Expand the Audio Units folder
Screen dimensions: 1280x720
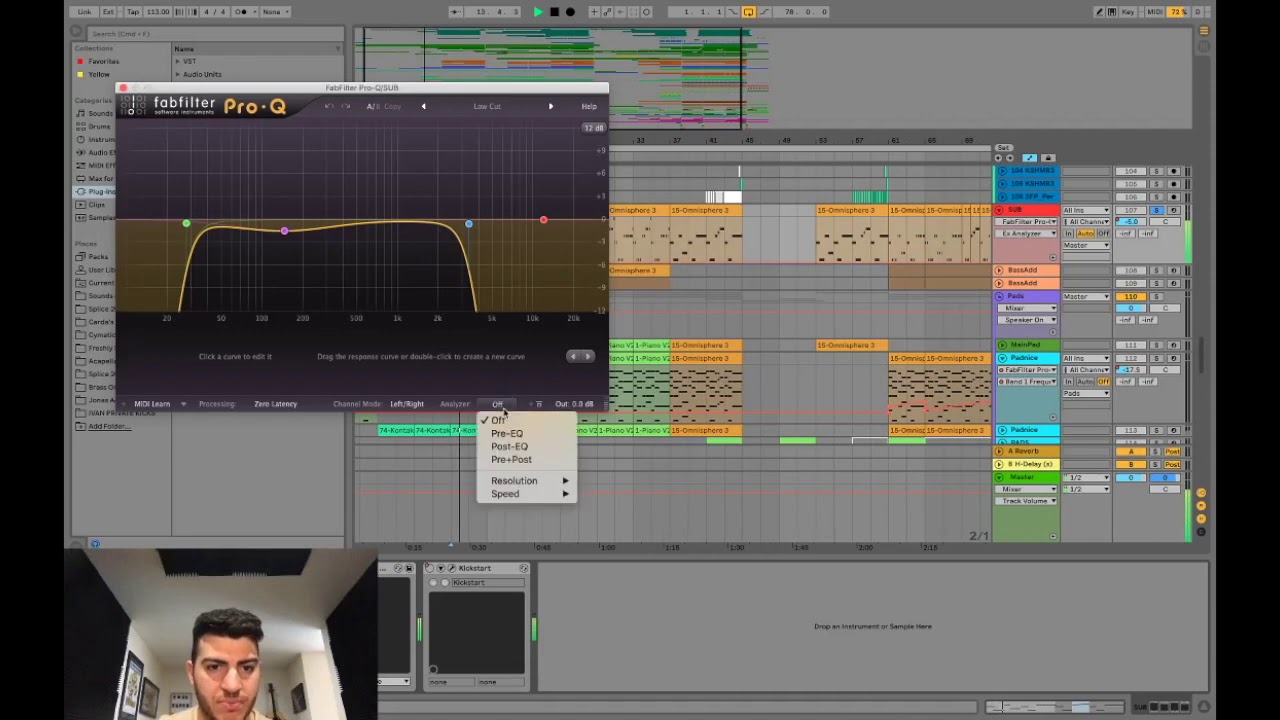(x=178, y=74)
